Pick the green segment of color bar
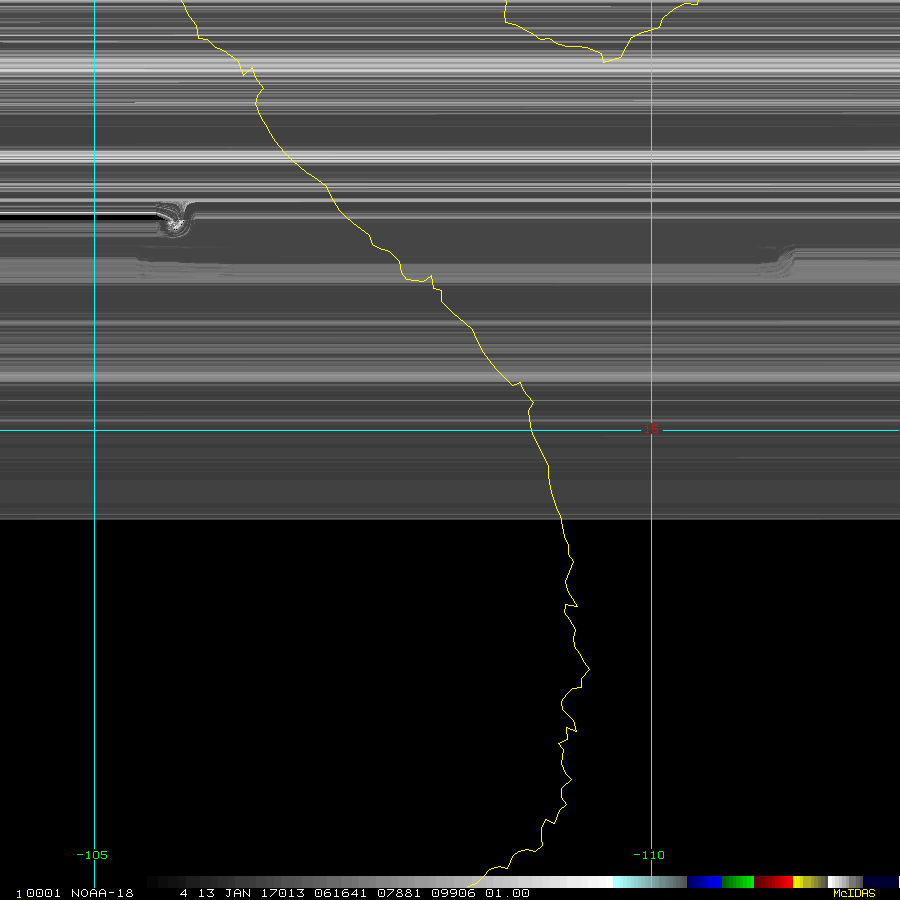900x900 pixels. pyautogui.click(x=738, y=882)
